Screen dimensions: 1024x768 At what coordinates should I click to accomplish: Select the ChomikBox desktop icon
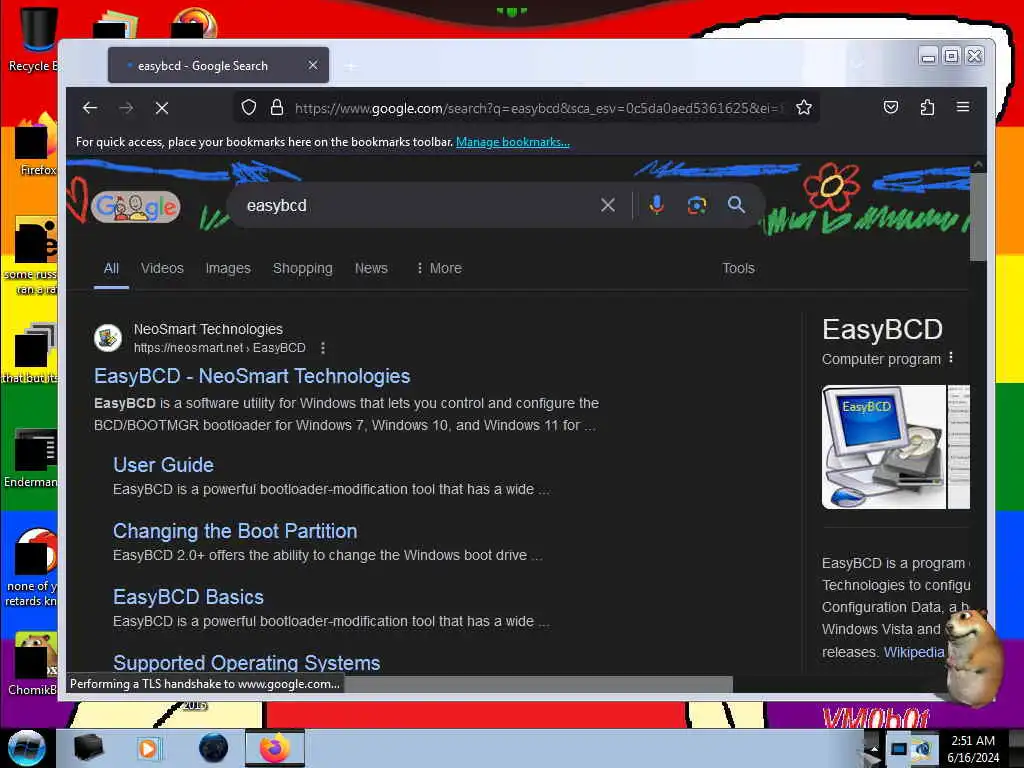pyautogui.click(x=31, y=664)
